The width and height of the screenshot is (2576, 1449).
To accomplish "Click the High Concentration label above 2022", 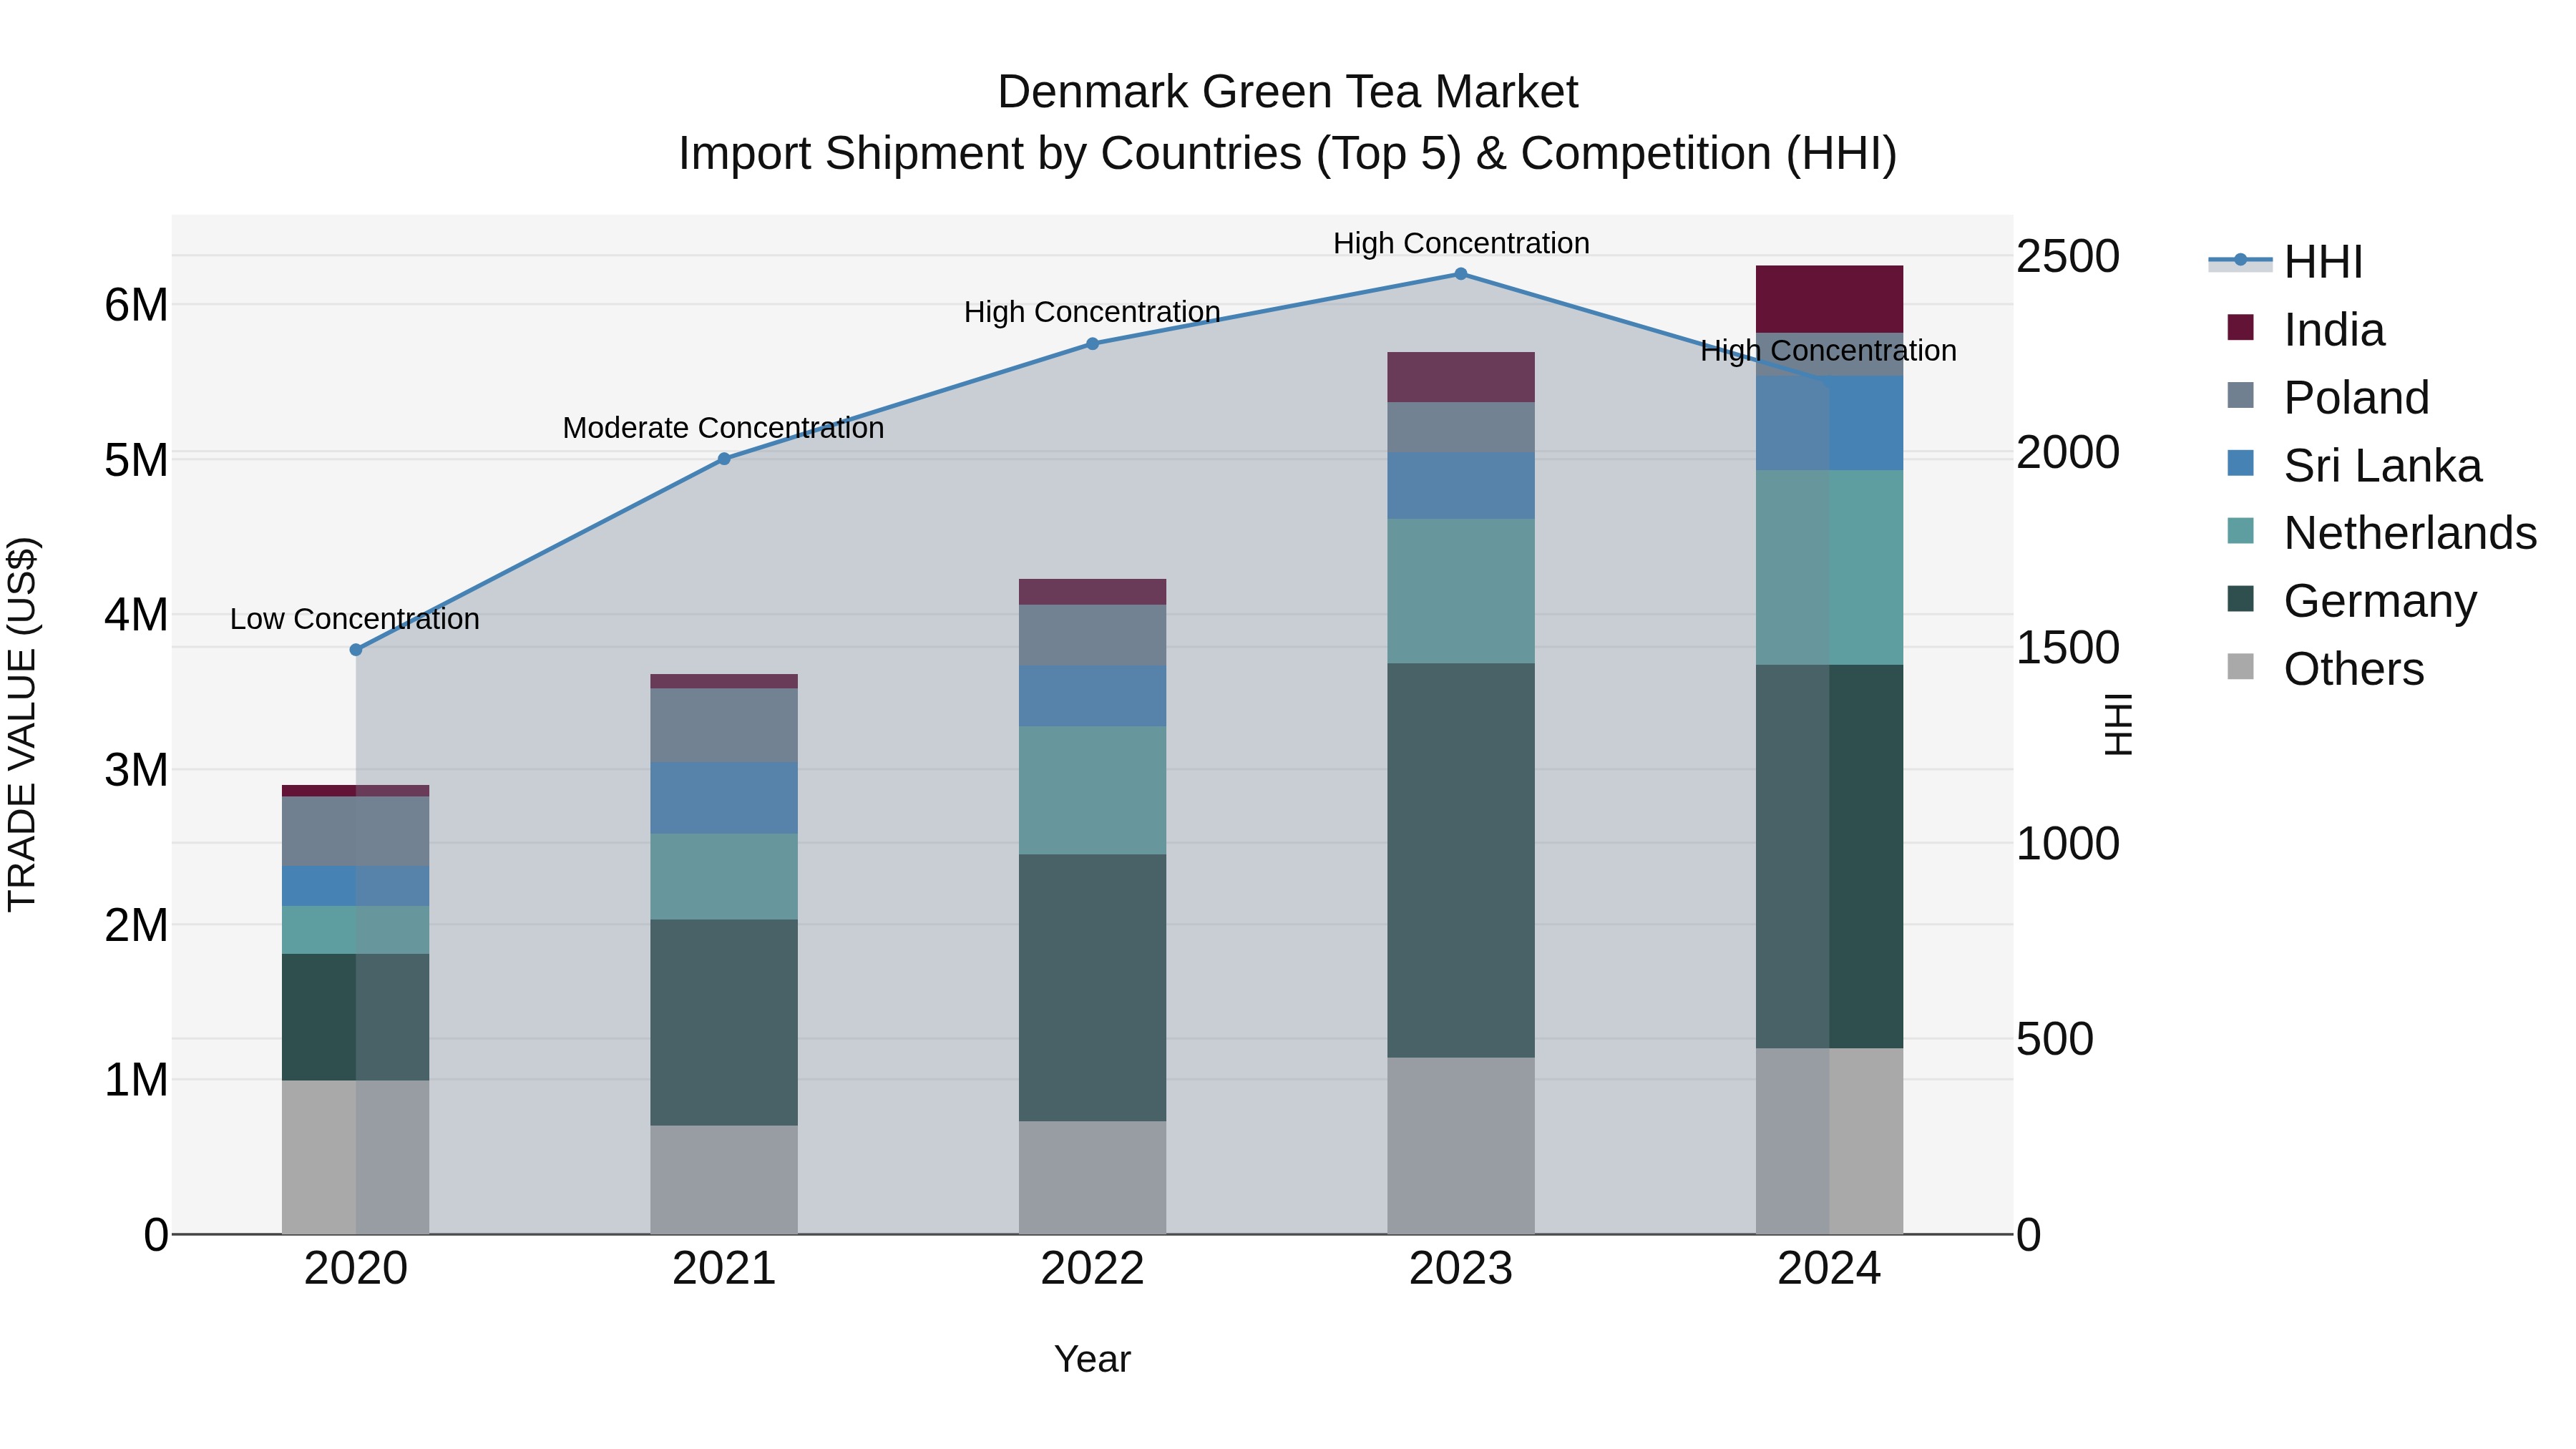I will 1093,312.
